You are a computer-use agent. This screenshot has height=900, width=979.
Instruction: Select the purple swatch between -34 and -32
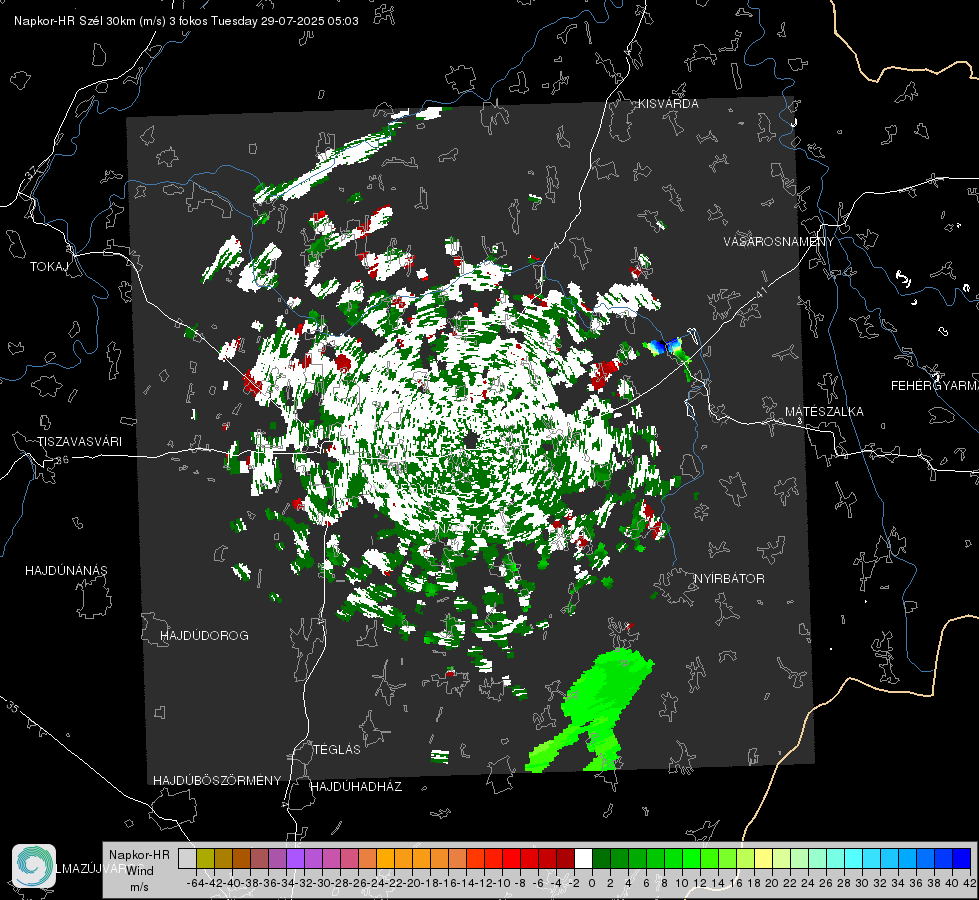coord(295,859)
